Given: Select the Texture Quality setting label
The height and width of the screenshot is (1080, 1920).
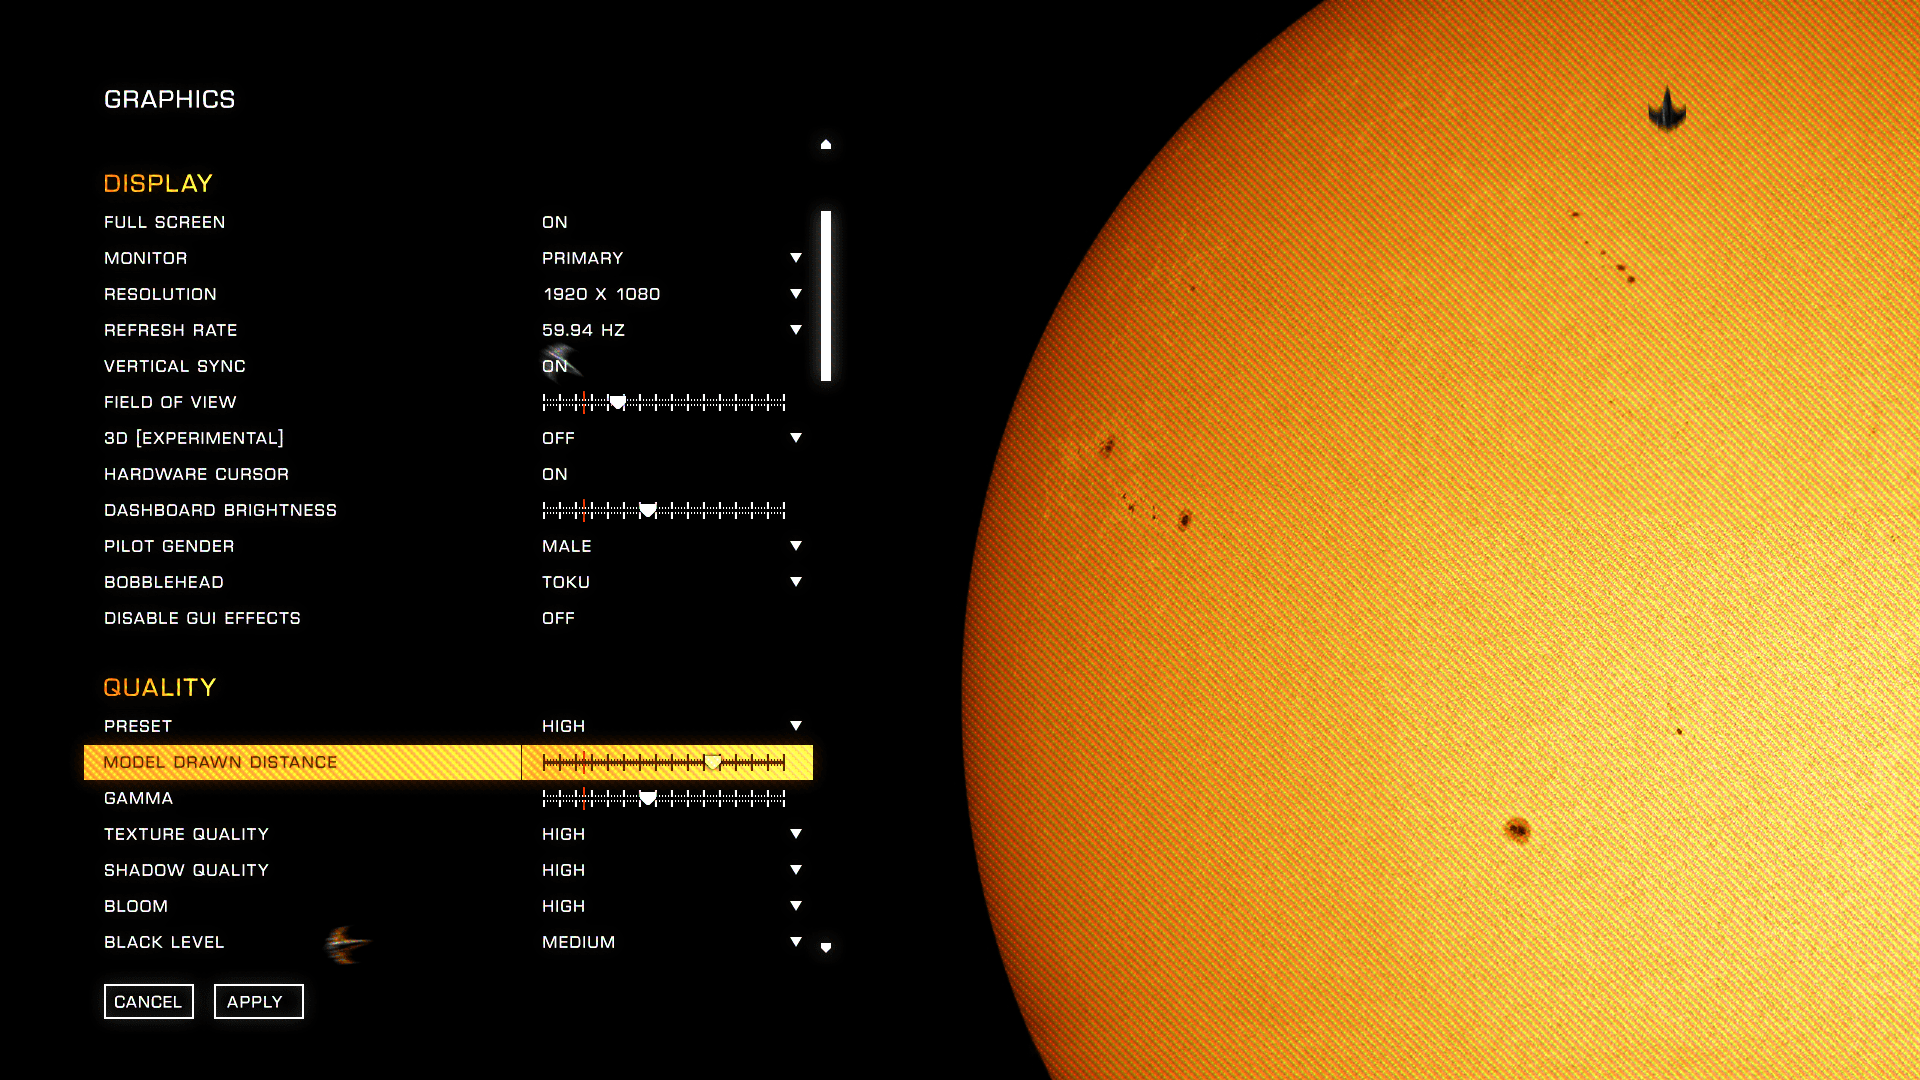Looking at the screenshot, I should coord(187,834).
